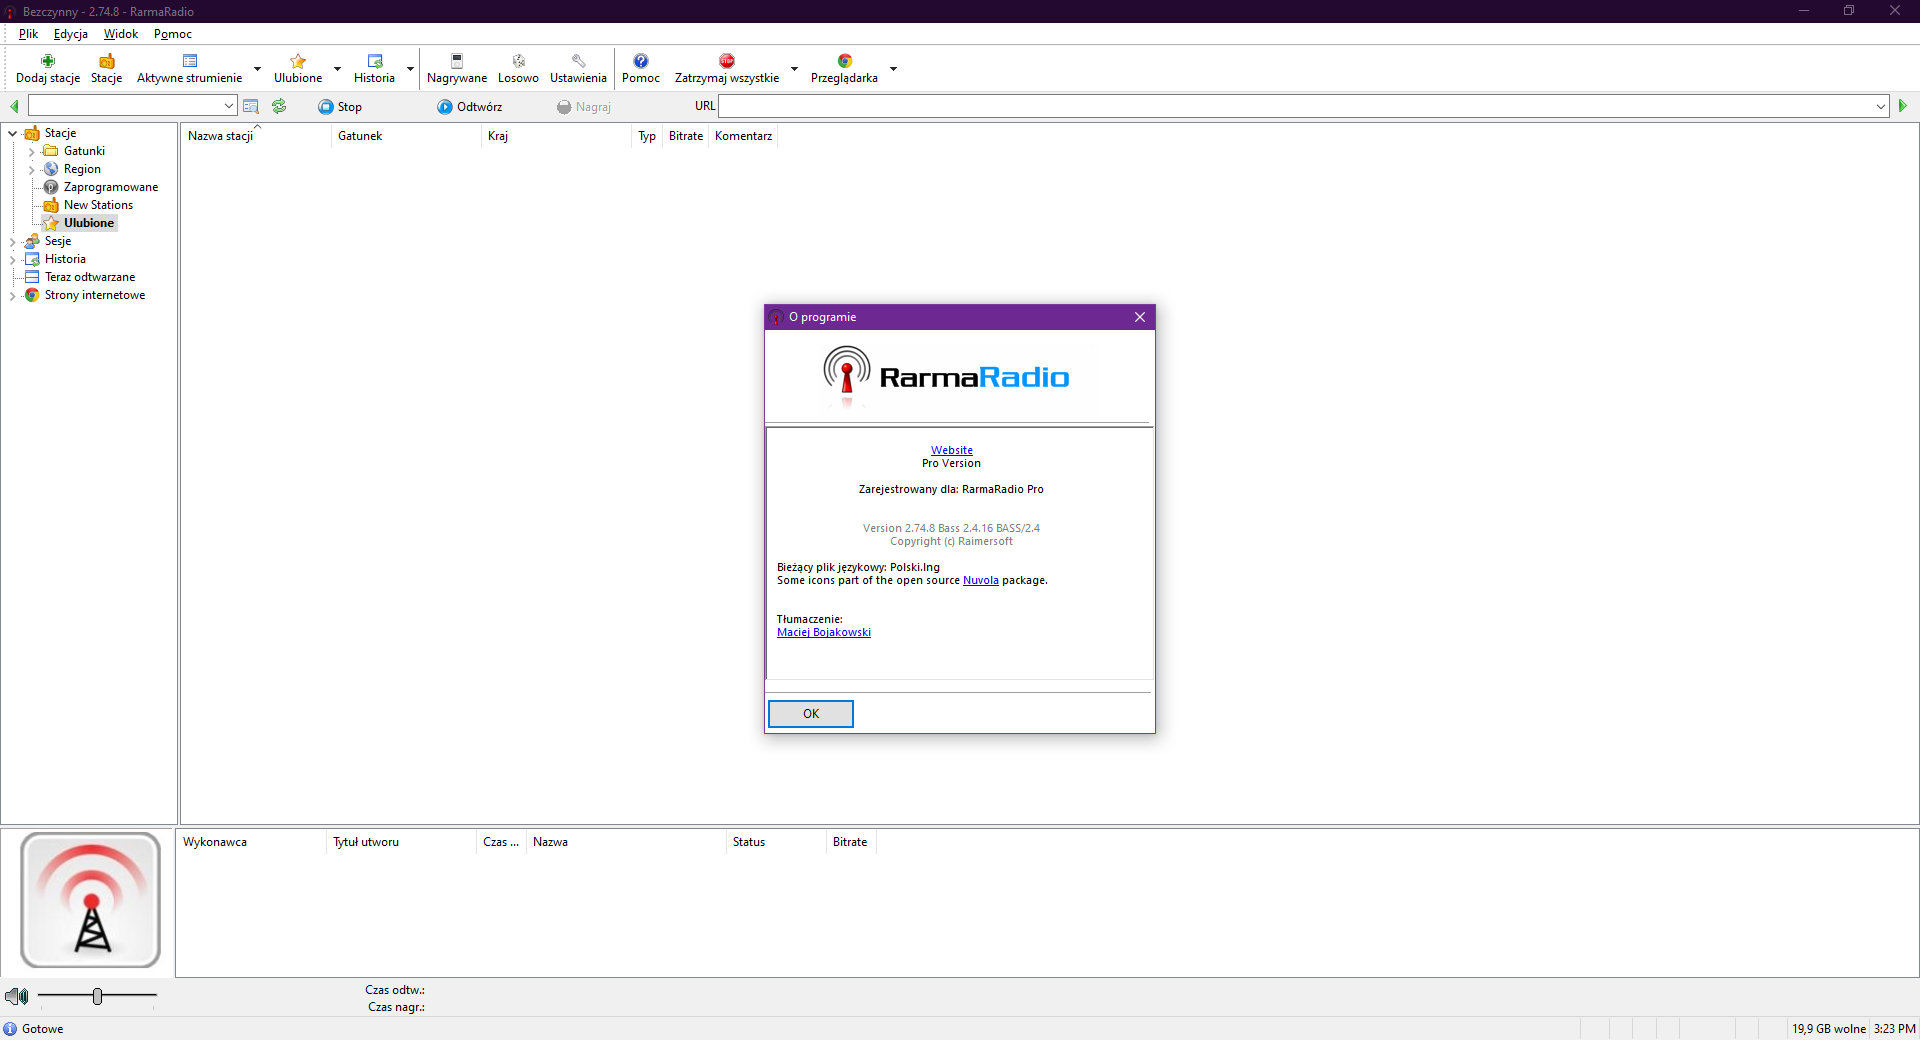Show Aktywne strumienie list
Screen dimensions: 1920x1040
tap(189, 68)
